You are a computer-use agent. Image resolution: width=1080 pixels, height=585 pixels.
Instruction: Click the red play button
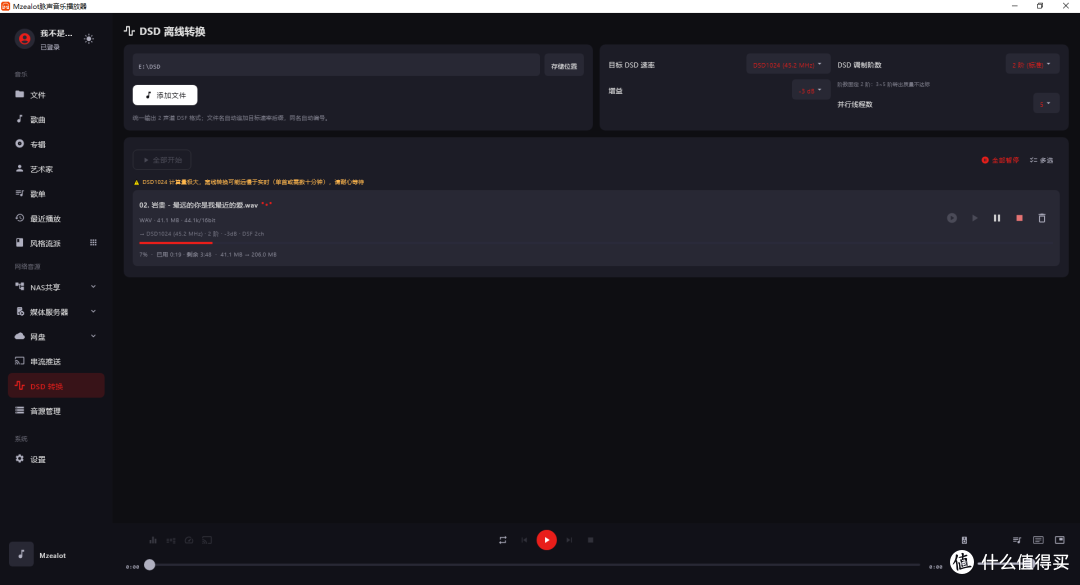[547, 540]
